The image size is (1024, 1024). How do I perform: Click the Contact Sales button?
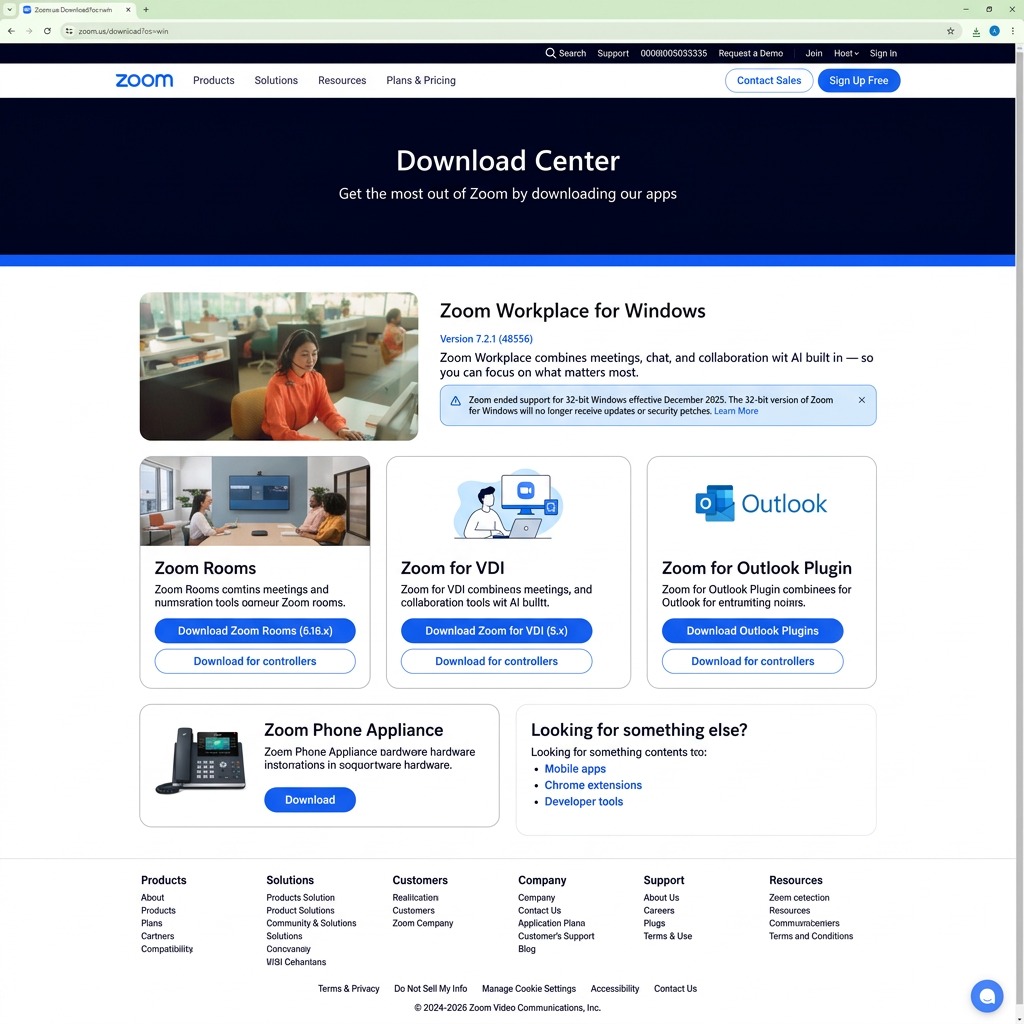(769, 80)
